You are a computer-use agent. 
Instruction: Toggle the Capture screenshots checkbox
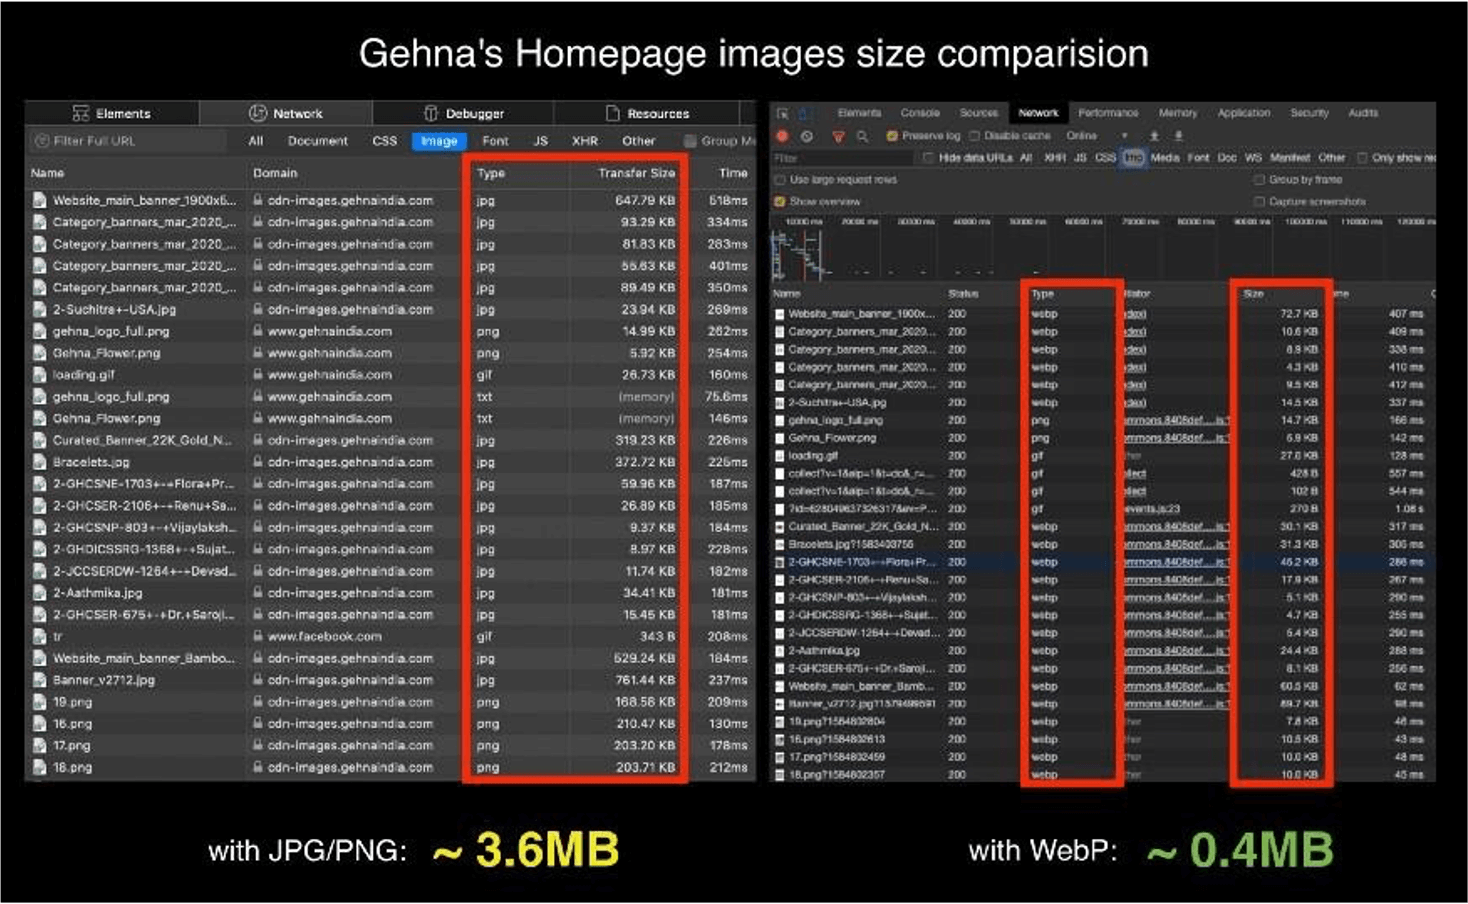(x=1259, y=202)
